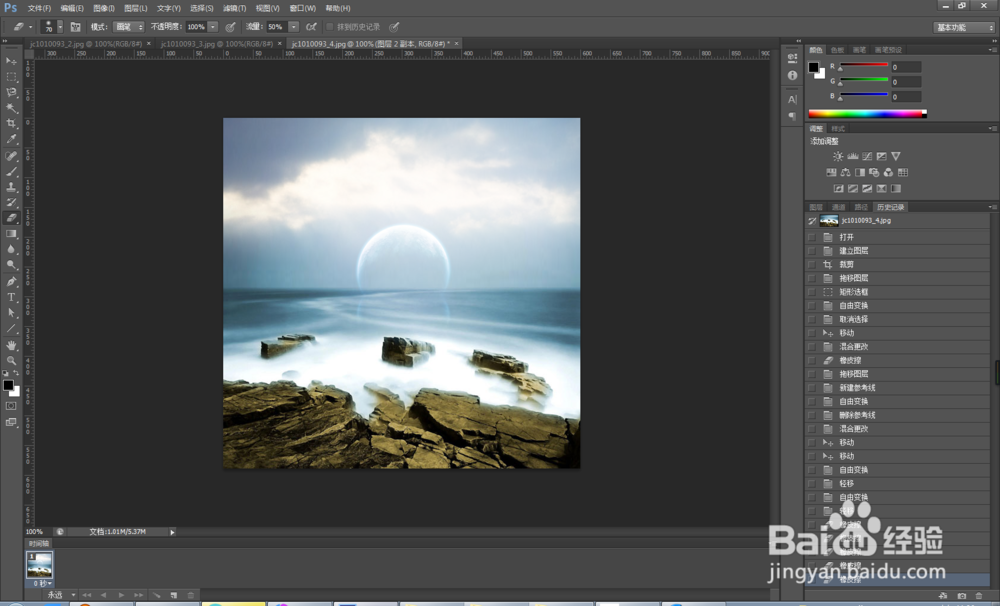Open the Info panel icon

(x=792, y=75)
